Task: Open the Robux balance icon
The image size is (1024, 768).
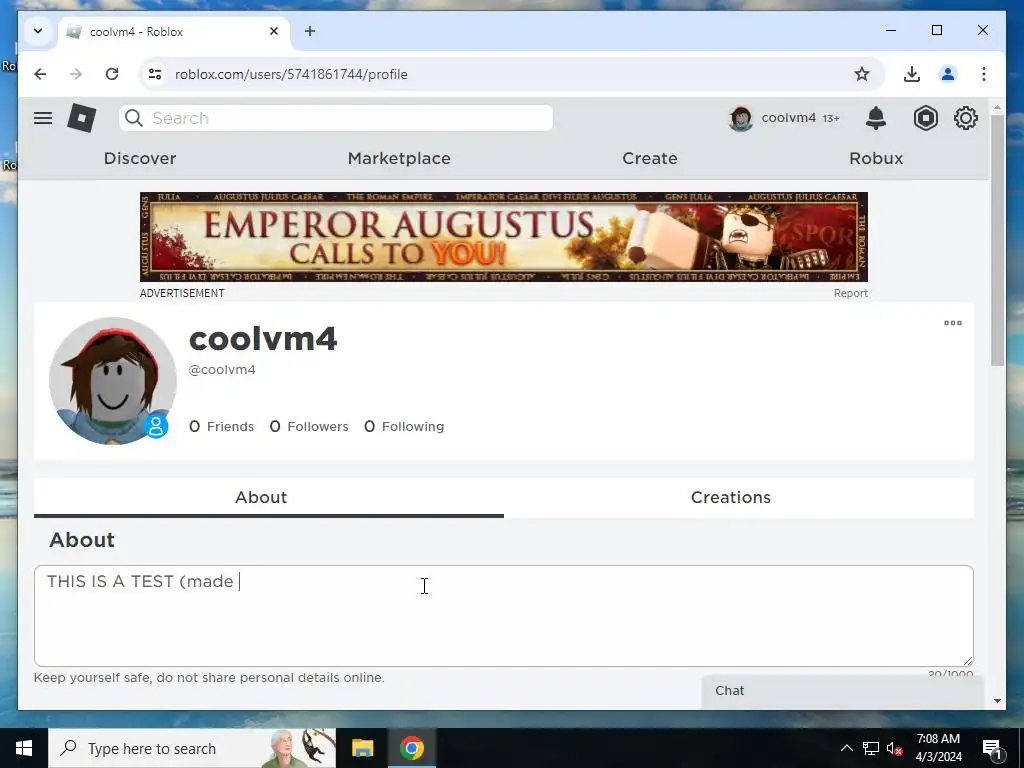Action: point(925,118)
